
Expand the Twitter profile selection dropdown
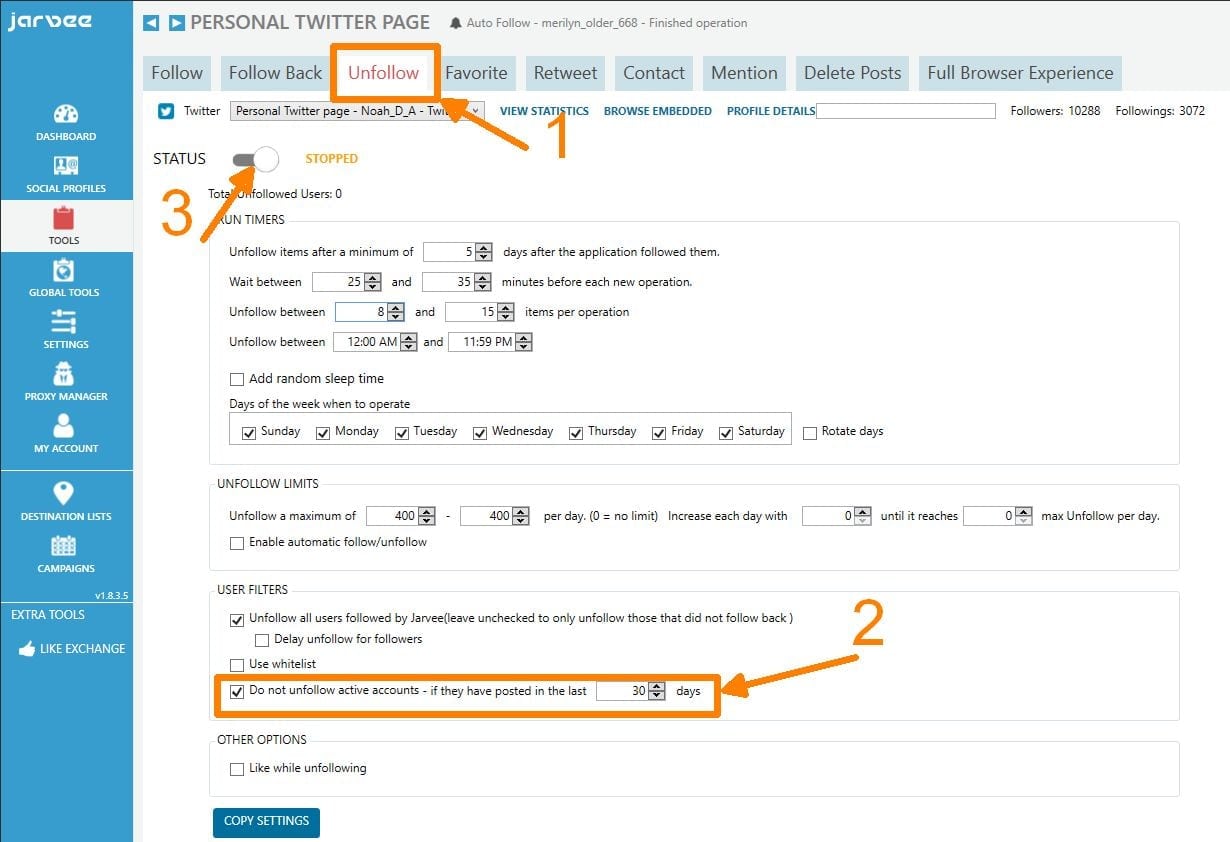coord(476,111)
